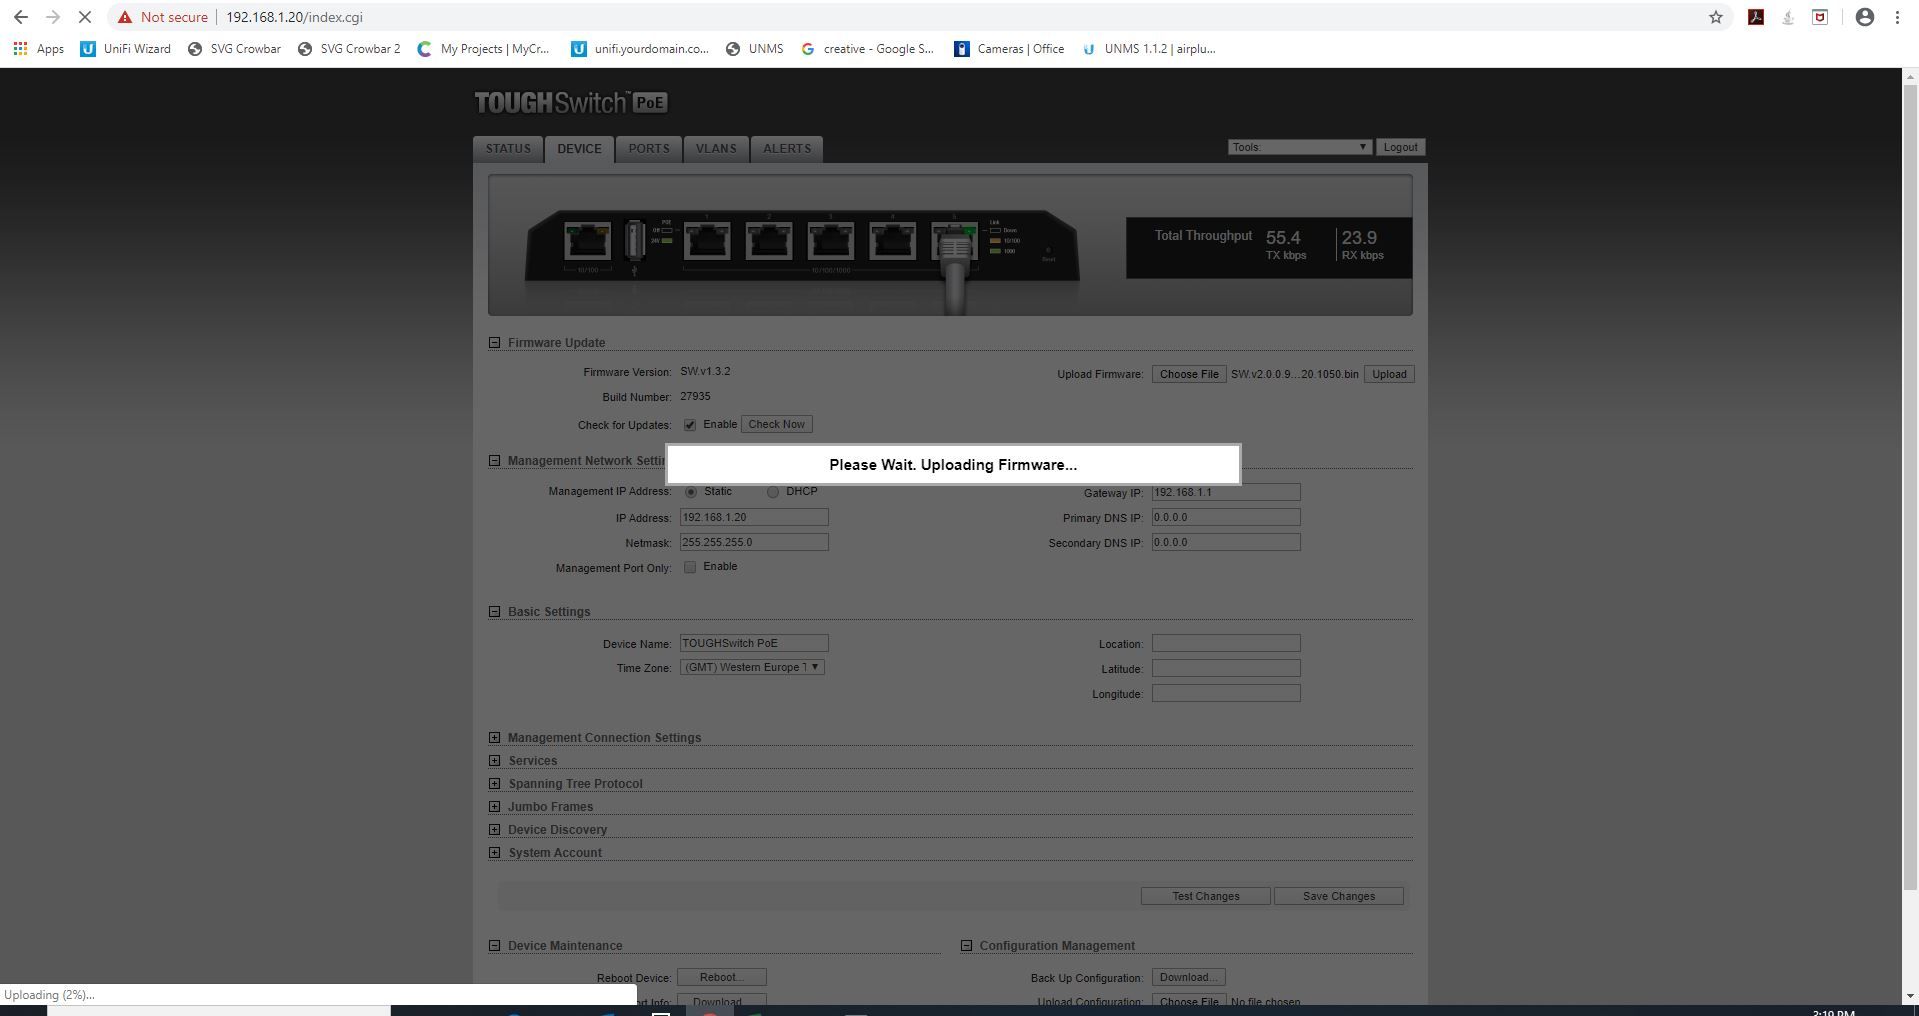Open the Tools dropdown
This screenshot has width=1919, height=1016.
click(1298, 147)
